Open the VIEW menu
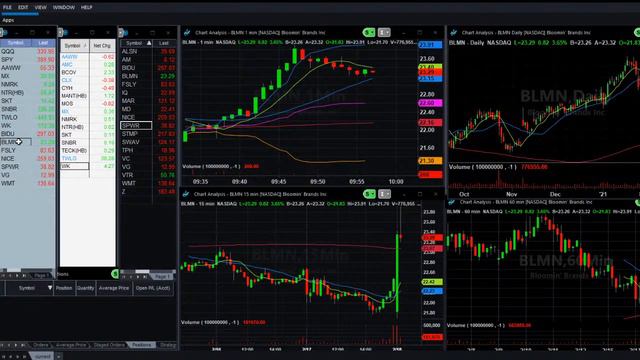Screen dimensions: 640x360 [40, 7]
